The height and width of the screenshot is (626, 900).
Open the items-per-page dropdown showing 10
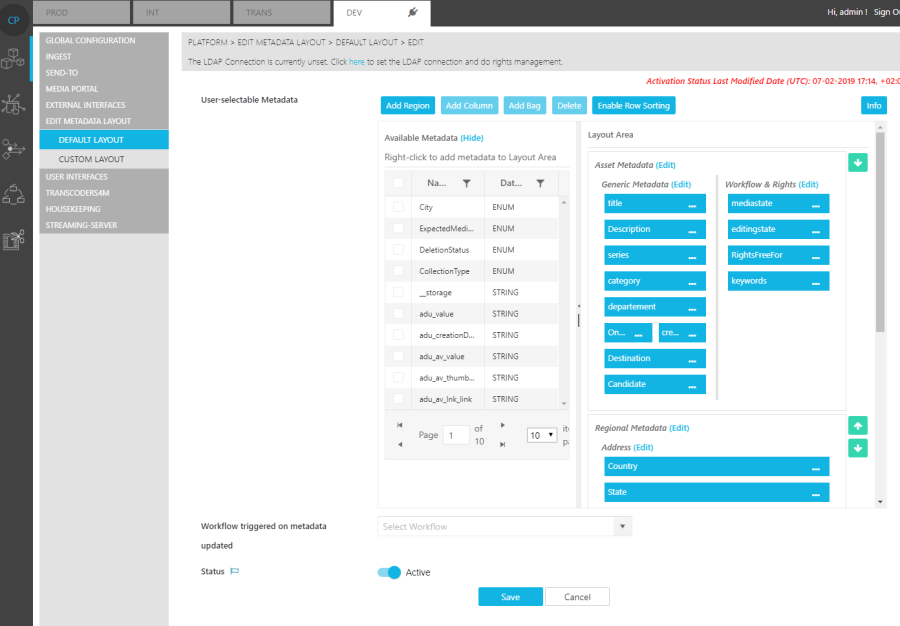click(541, 436)
